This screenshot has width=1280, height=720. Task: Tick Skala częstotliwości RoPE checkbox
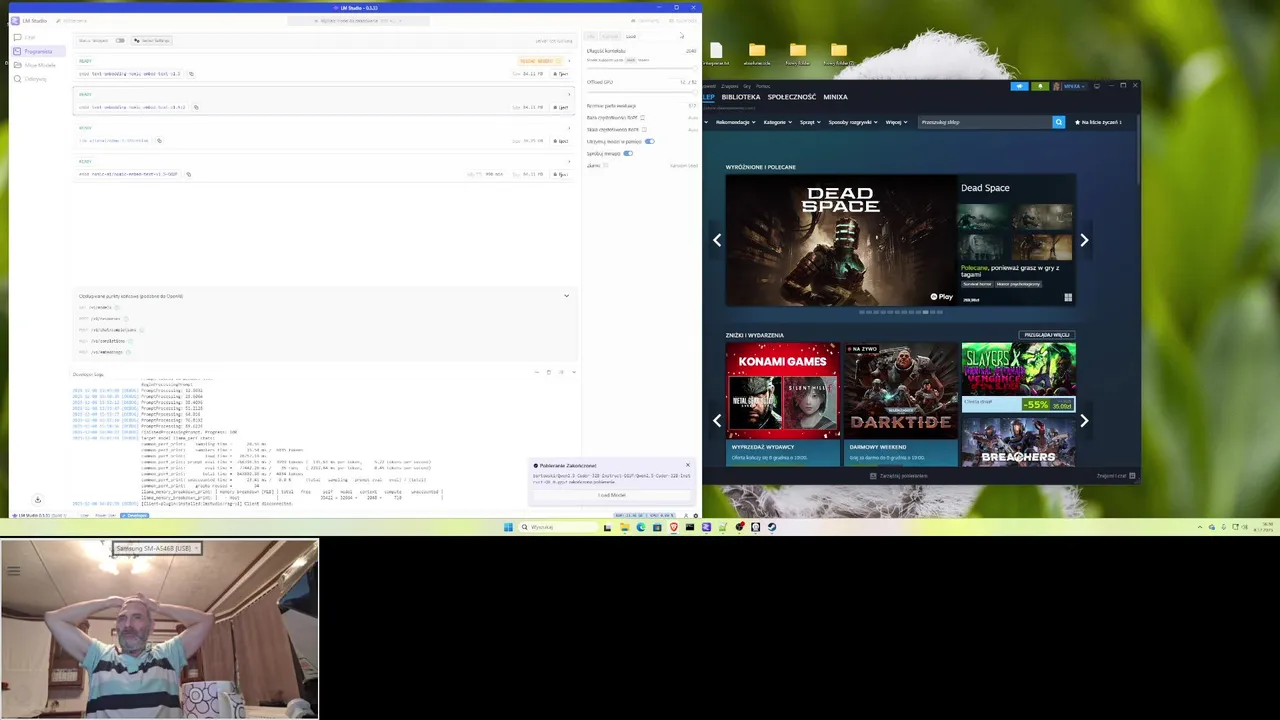coord(644,129)
